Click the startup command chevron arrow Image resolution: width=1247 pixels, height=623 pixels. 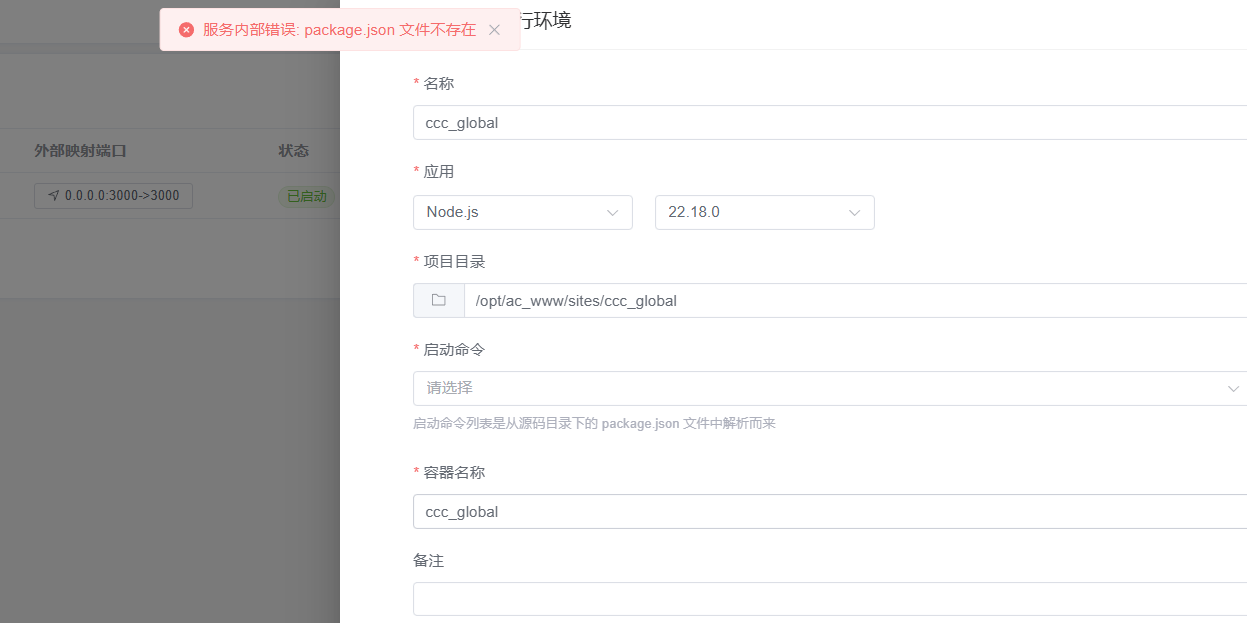click(1234, 388)
